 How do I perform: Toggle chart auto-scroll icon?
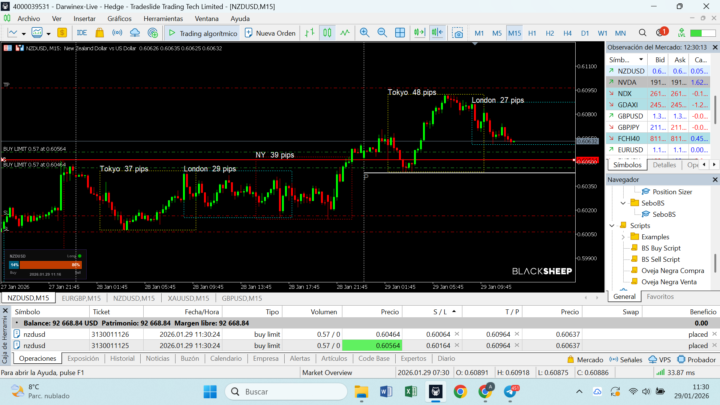click(419, 33)
